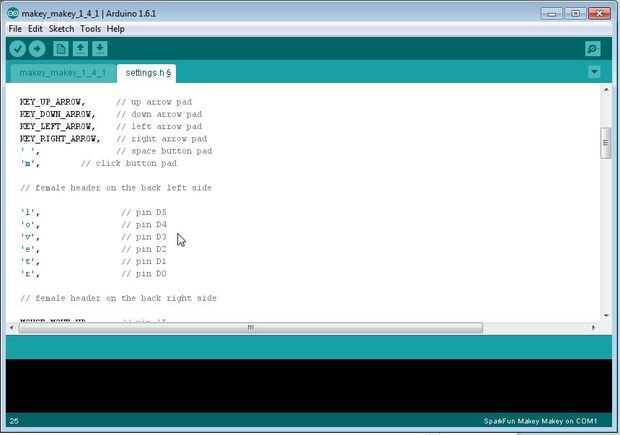Click the vertical scrollbar down arrow

click(x=606, y=316)
